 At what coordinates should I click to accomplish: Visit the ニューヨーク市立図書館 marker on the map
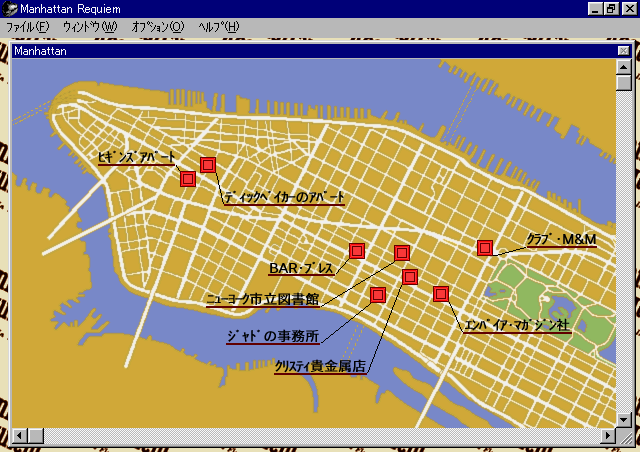[402, 253]
